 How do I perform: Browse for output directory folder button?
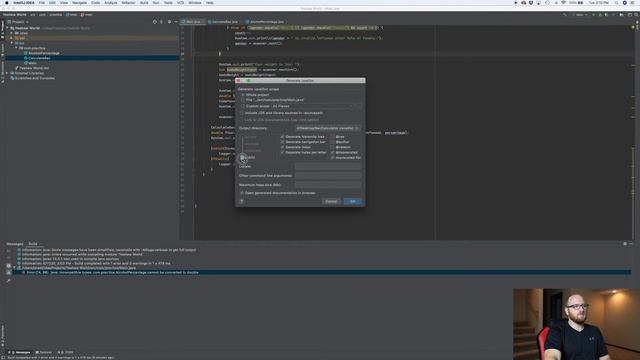pyautogui.click(x=357, y=128)
